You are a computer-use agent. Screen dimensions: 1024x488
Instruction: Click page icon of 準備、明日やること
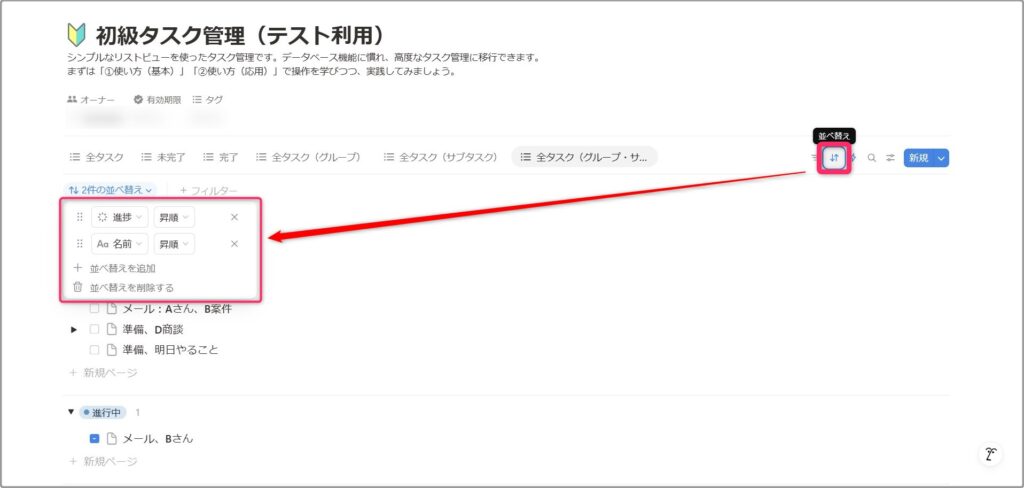(x=112, y=350)
